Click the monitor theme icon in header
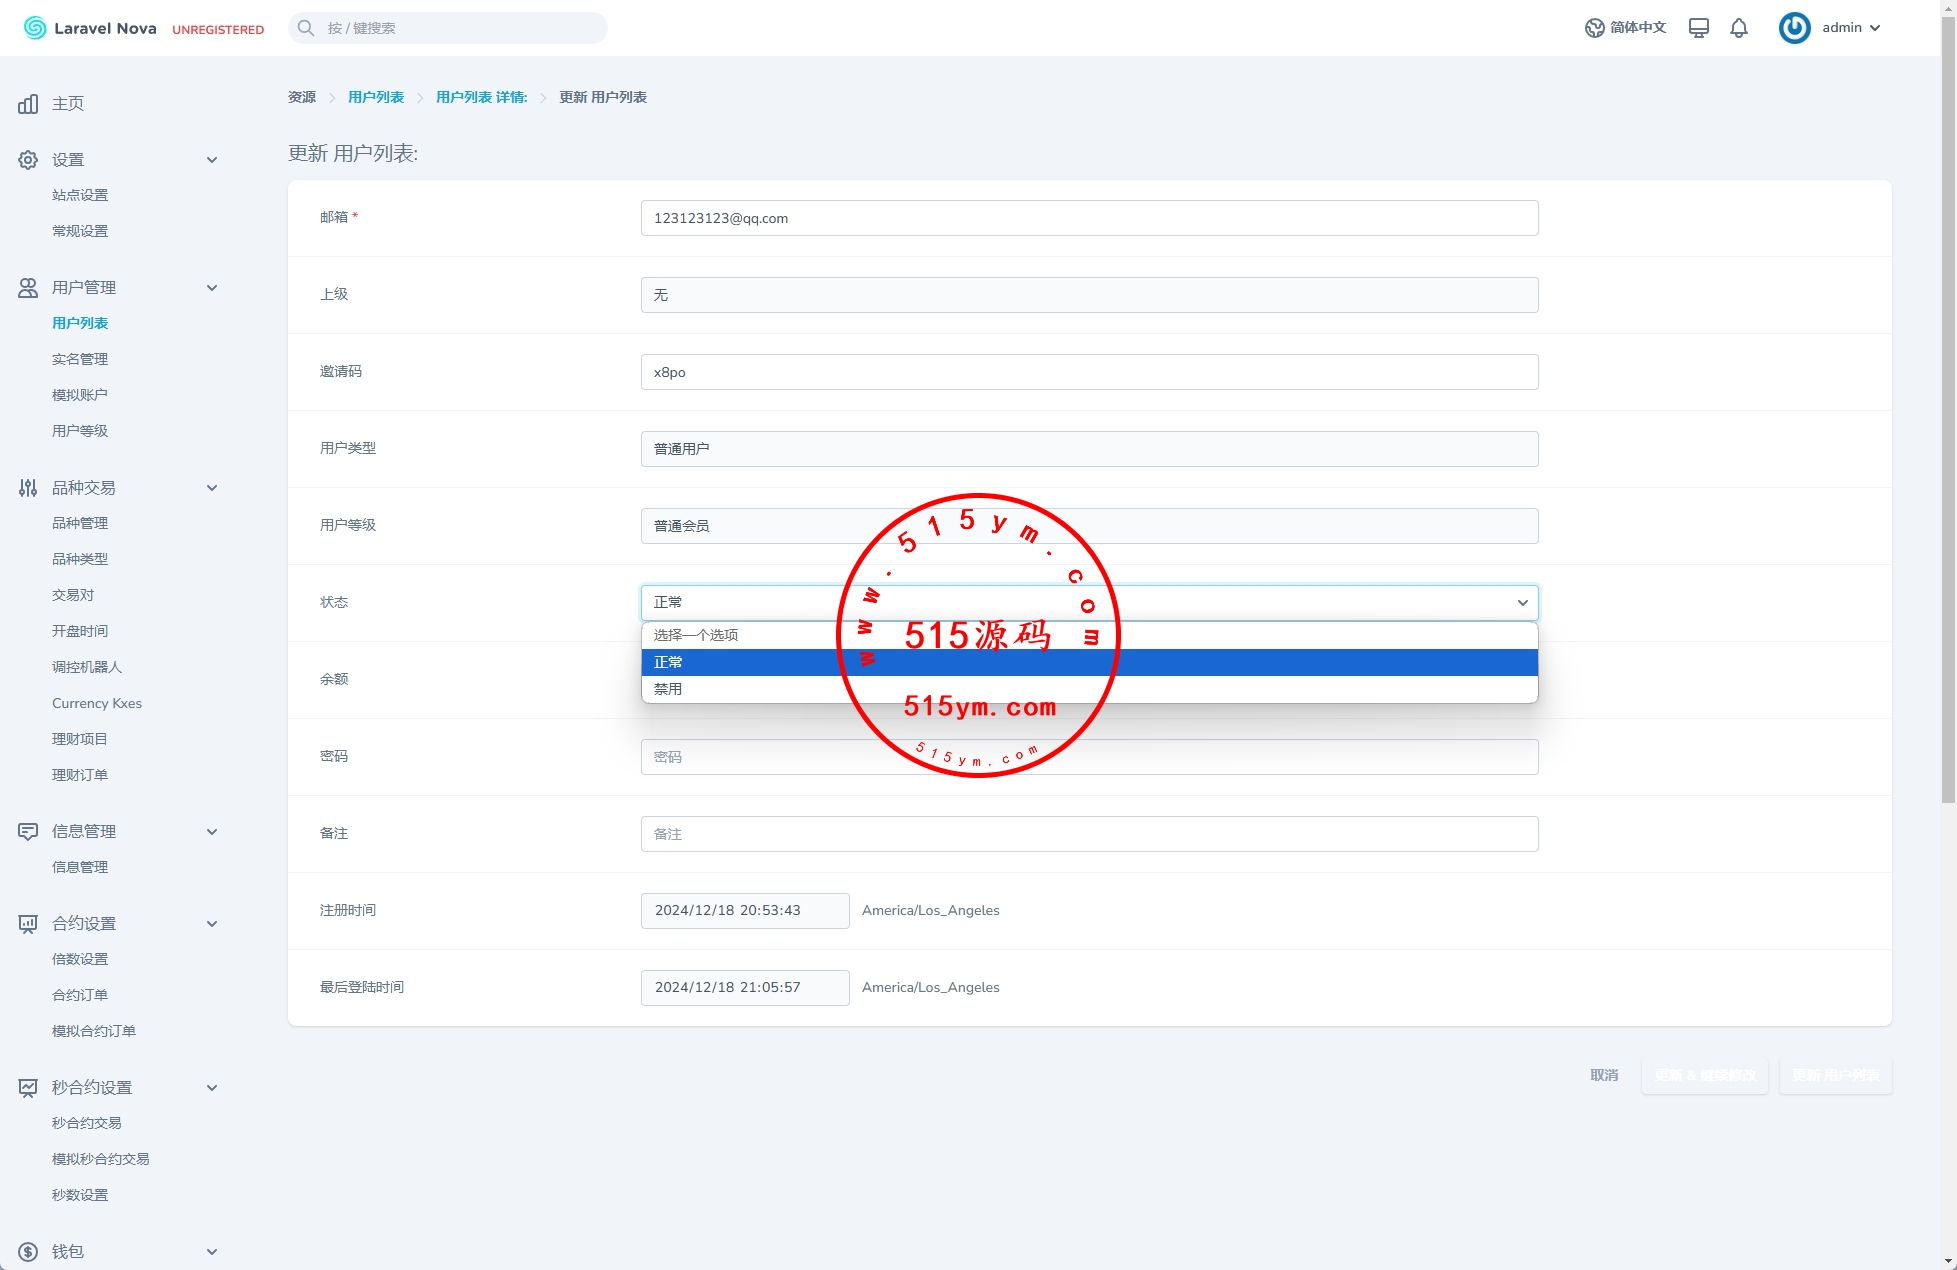Image resolution: width=1957 pixels, height=1270 pixels. [x=1698, y=28]
